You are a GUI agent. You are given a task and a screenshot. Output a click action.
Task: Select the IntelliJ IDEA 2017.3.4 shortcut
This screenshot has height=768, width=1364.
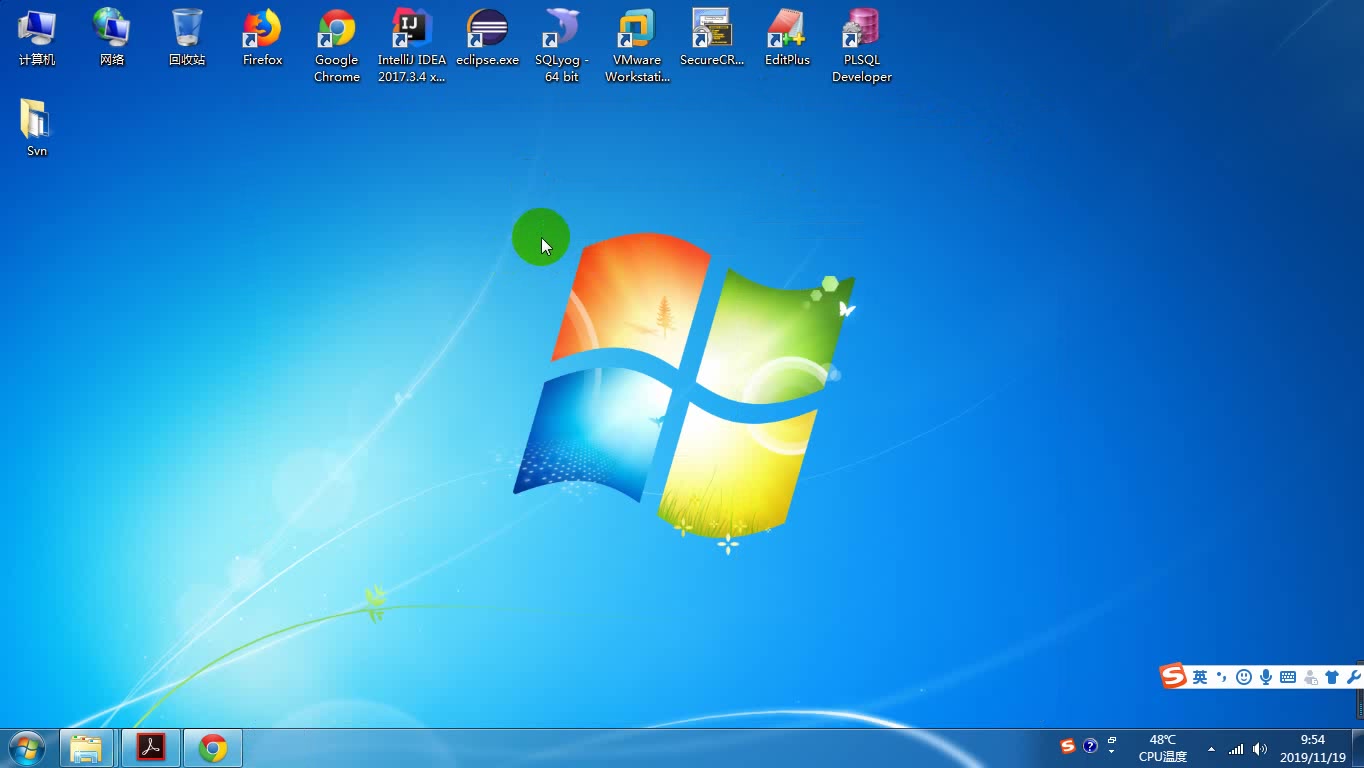click(x=412, y=46)
